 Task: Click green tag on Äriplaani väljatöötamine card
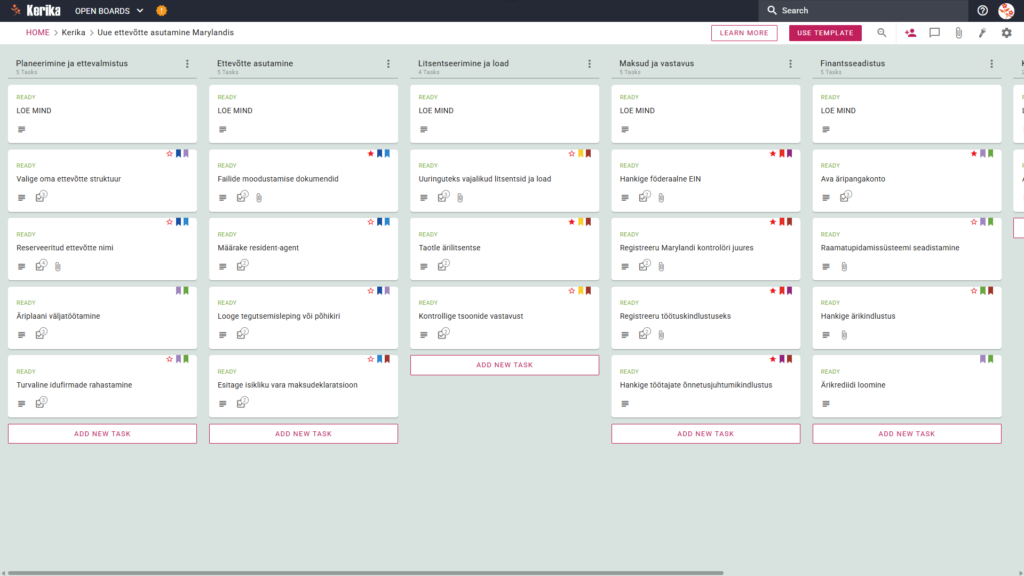186,291
